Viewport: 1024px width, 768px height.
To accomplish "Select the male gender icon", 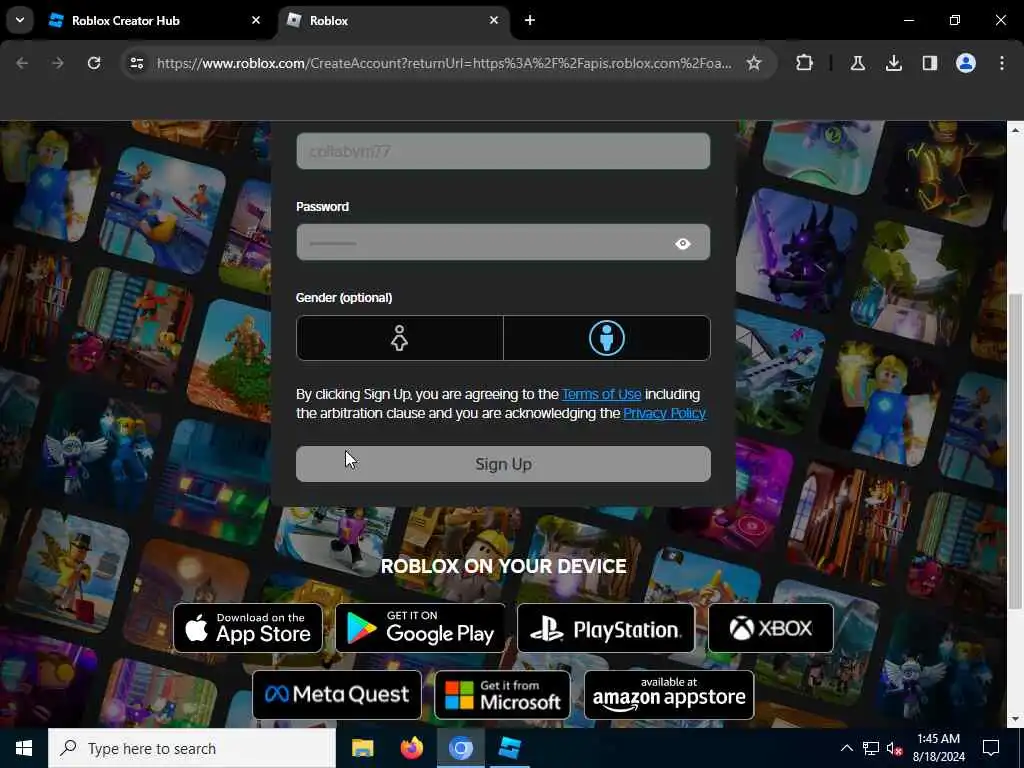I will click(x=607, y=338).
